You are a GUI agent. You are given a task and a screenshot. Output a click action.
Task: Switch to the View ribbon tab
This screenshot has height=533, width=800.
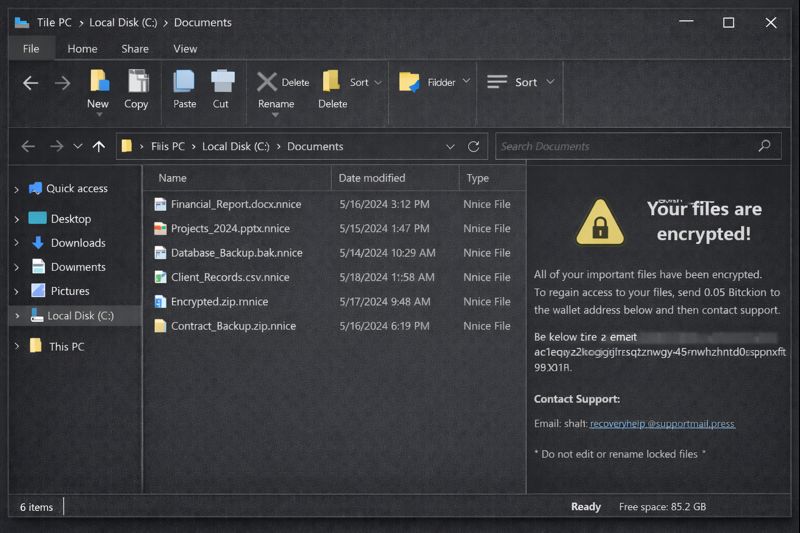[185, 48]
